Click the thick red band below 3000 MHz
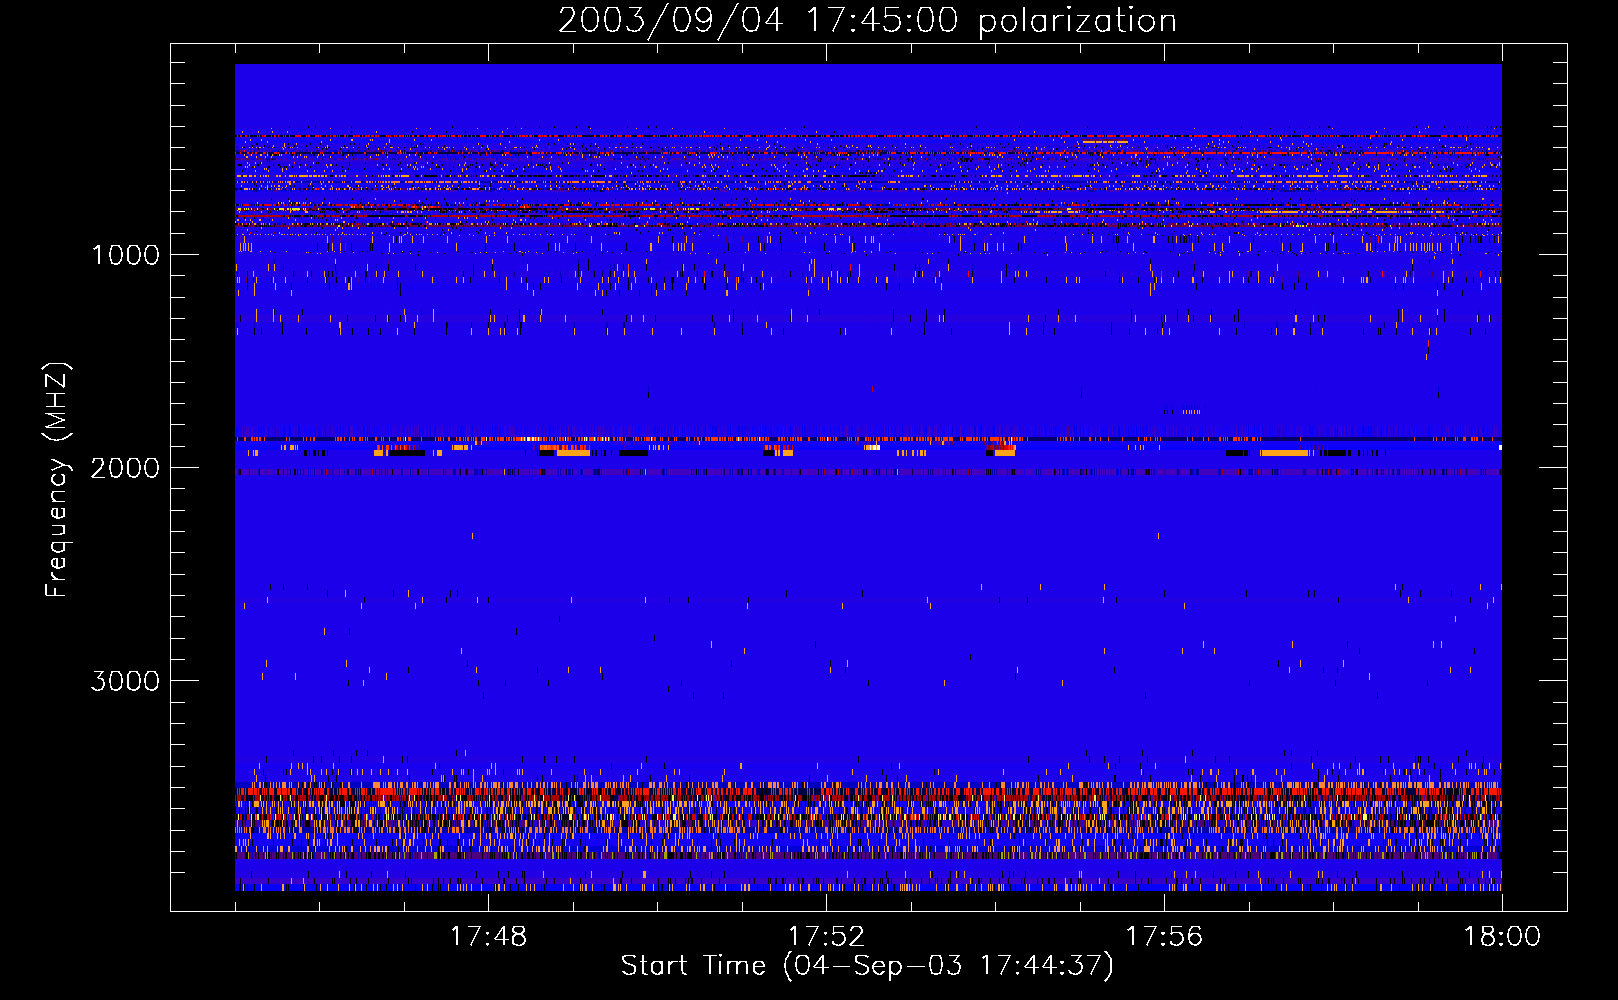 868,791
